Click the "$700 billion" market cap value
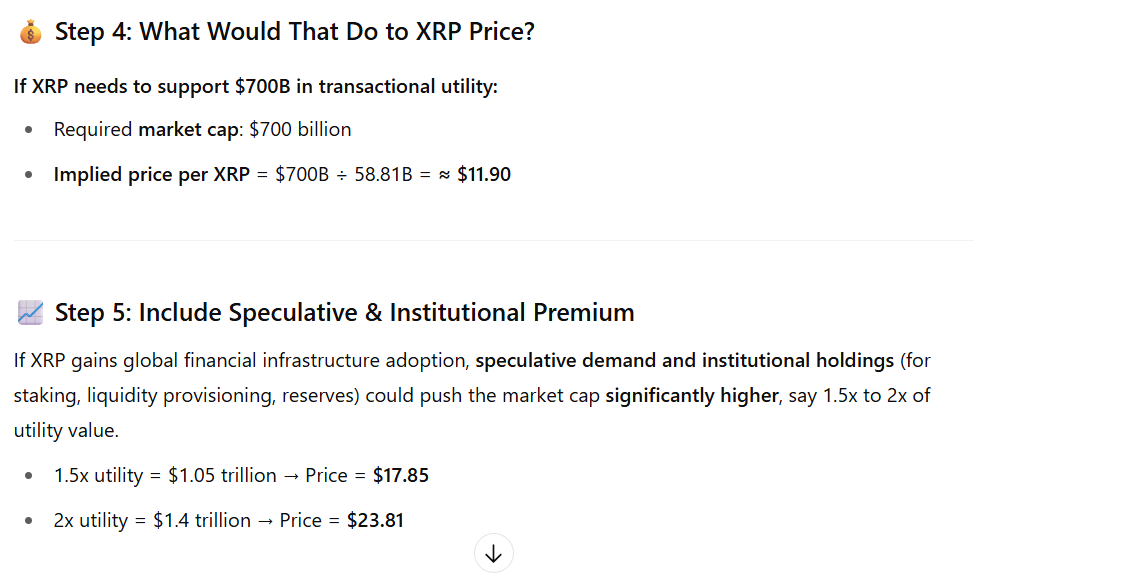 (x=299, y=130)
